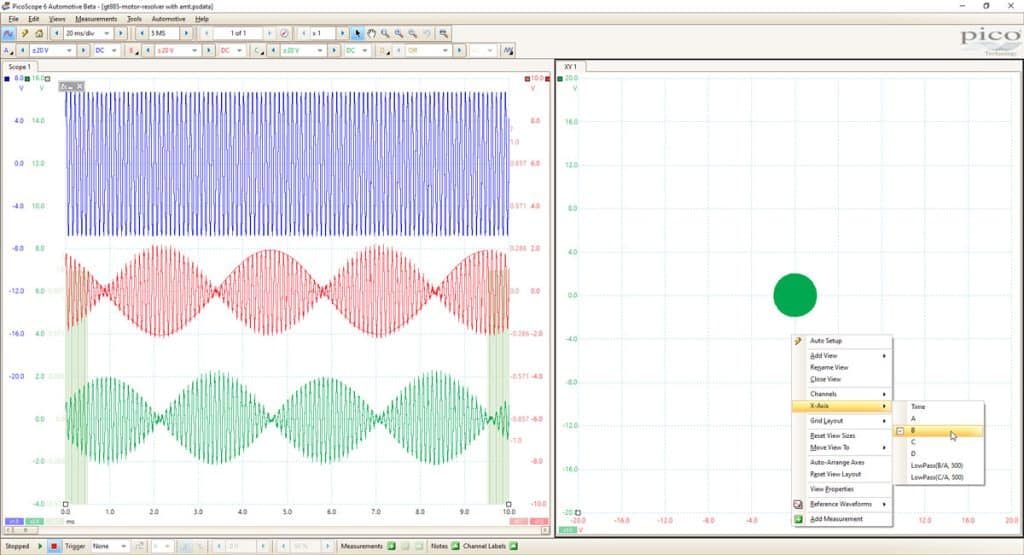Select B as the X-Axis source

938,431
